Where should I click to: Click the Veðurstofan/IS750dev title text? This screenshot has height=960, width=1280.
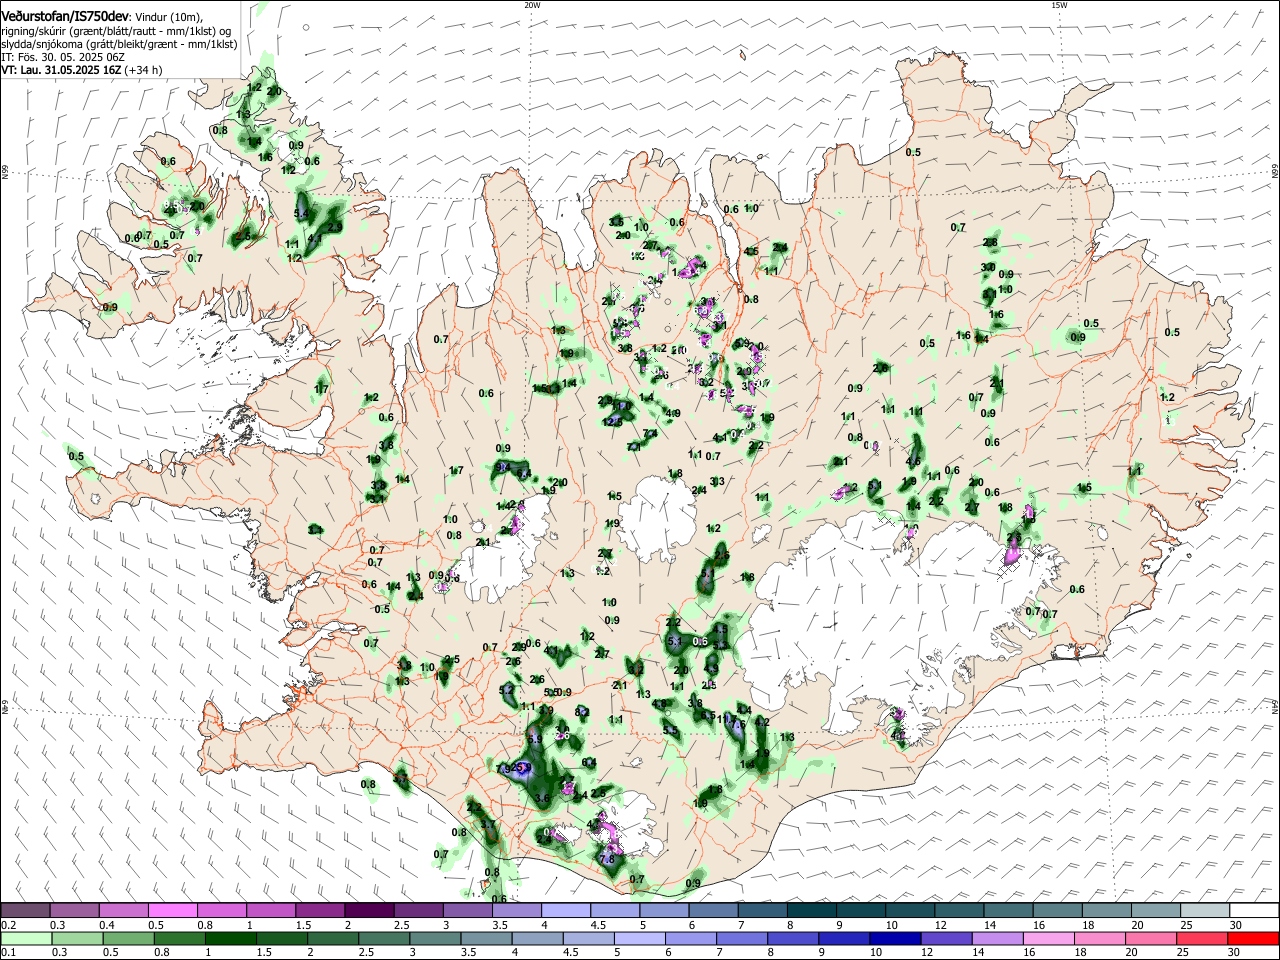[x=65, y=17]
